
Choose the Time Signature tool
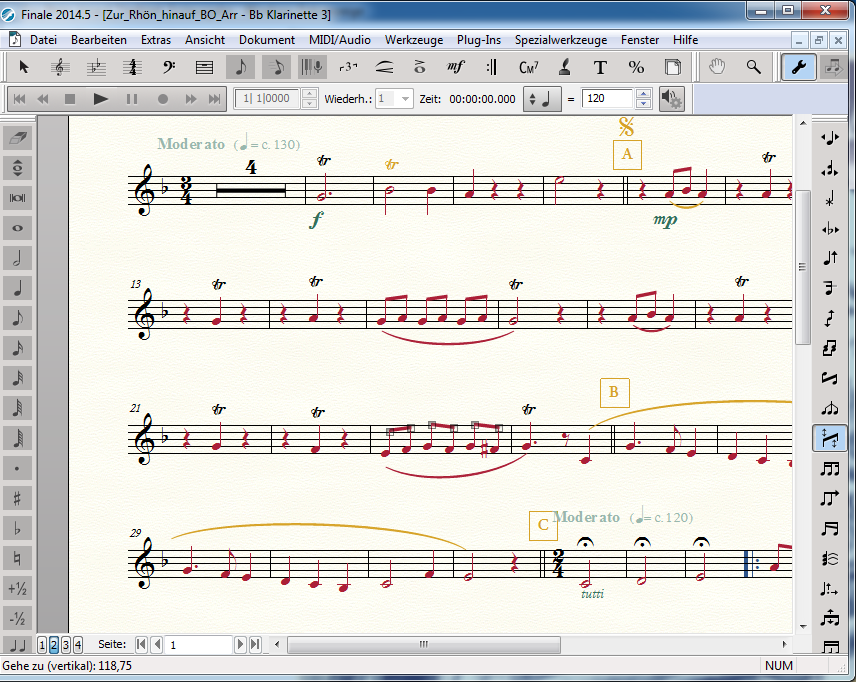coord(132,67)
